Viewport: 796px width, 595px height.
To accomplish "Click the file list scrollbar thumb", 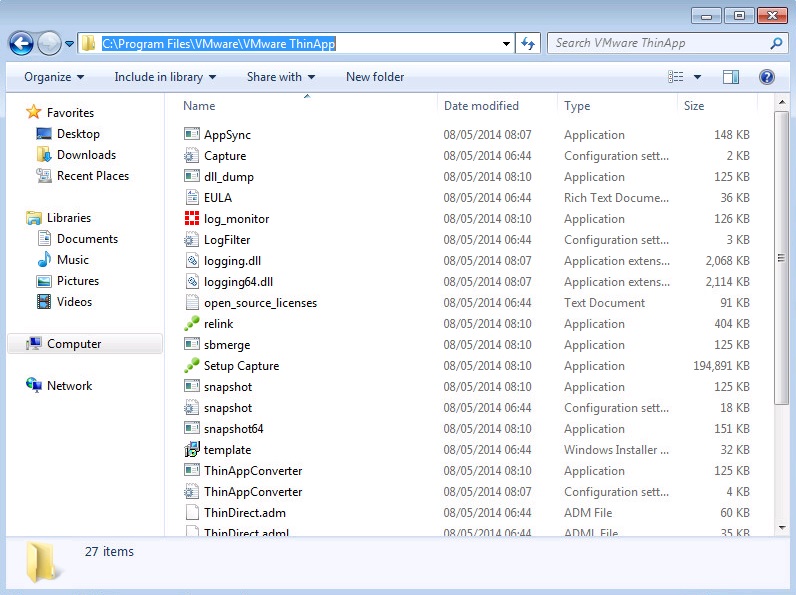I will (781, 258).
